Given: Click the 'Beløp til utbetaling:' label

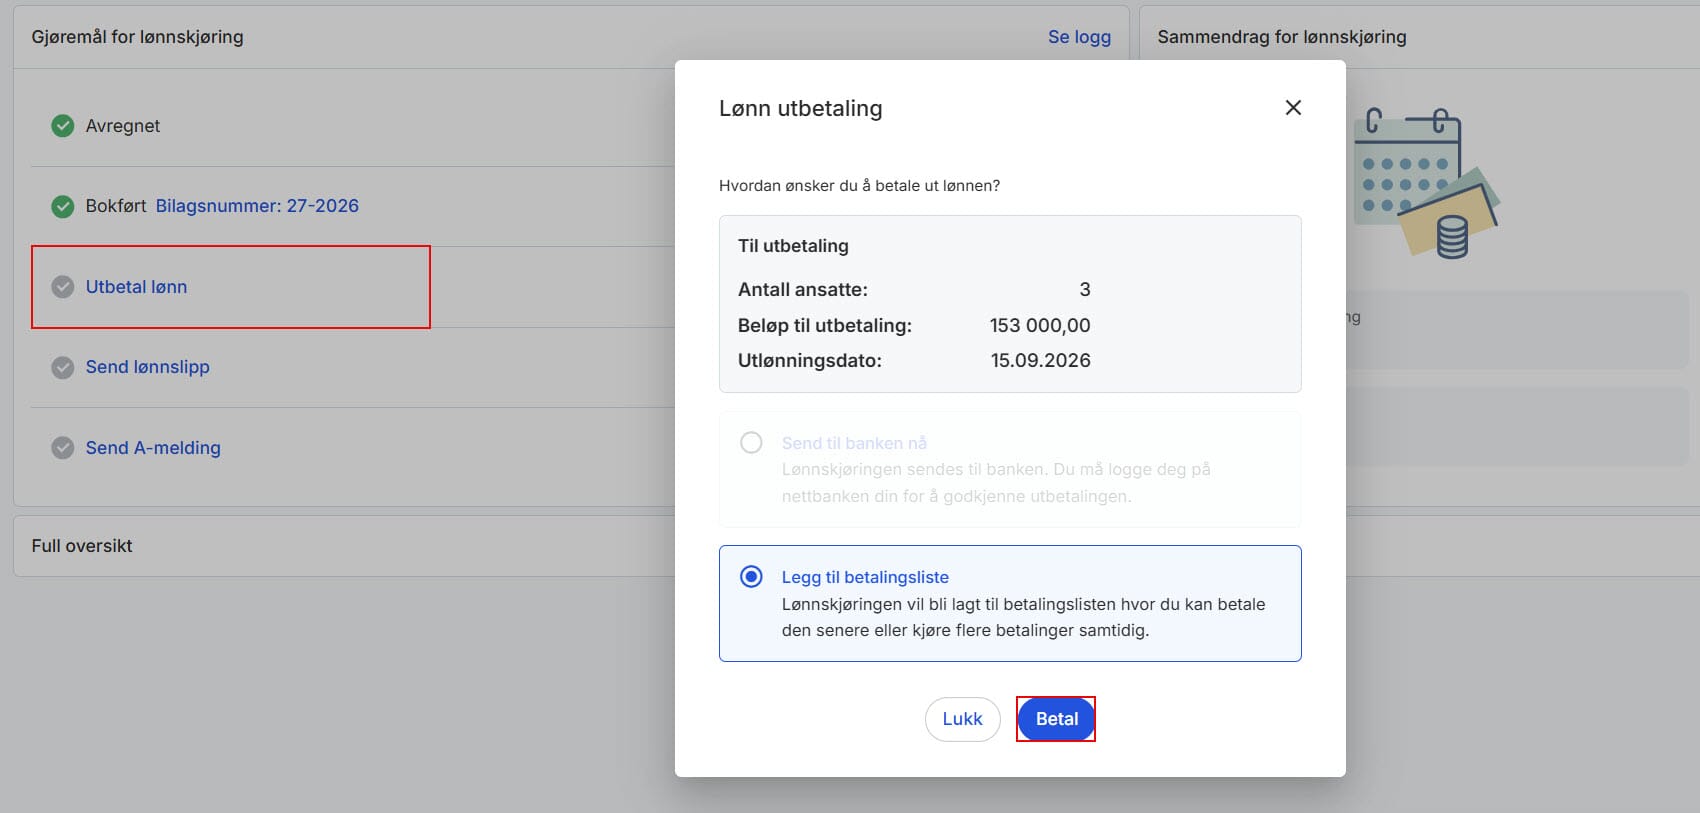Looking at the screenshot, I should pyautogui.click(x=825, y=325).
